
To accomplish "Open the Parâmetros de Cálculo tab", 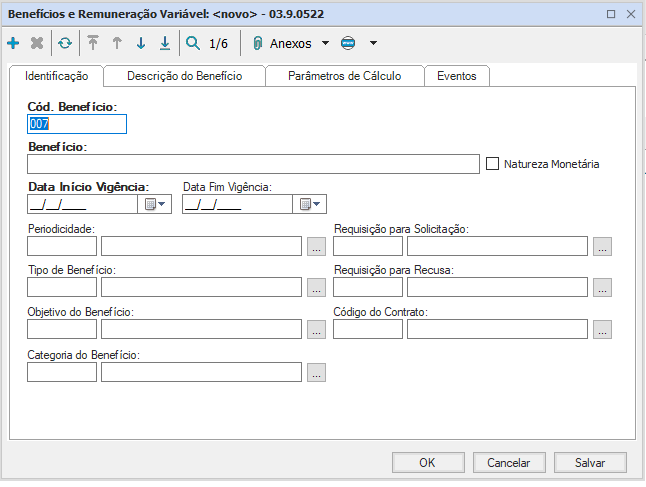I will [344, 76].
